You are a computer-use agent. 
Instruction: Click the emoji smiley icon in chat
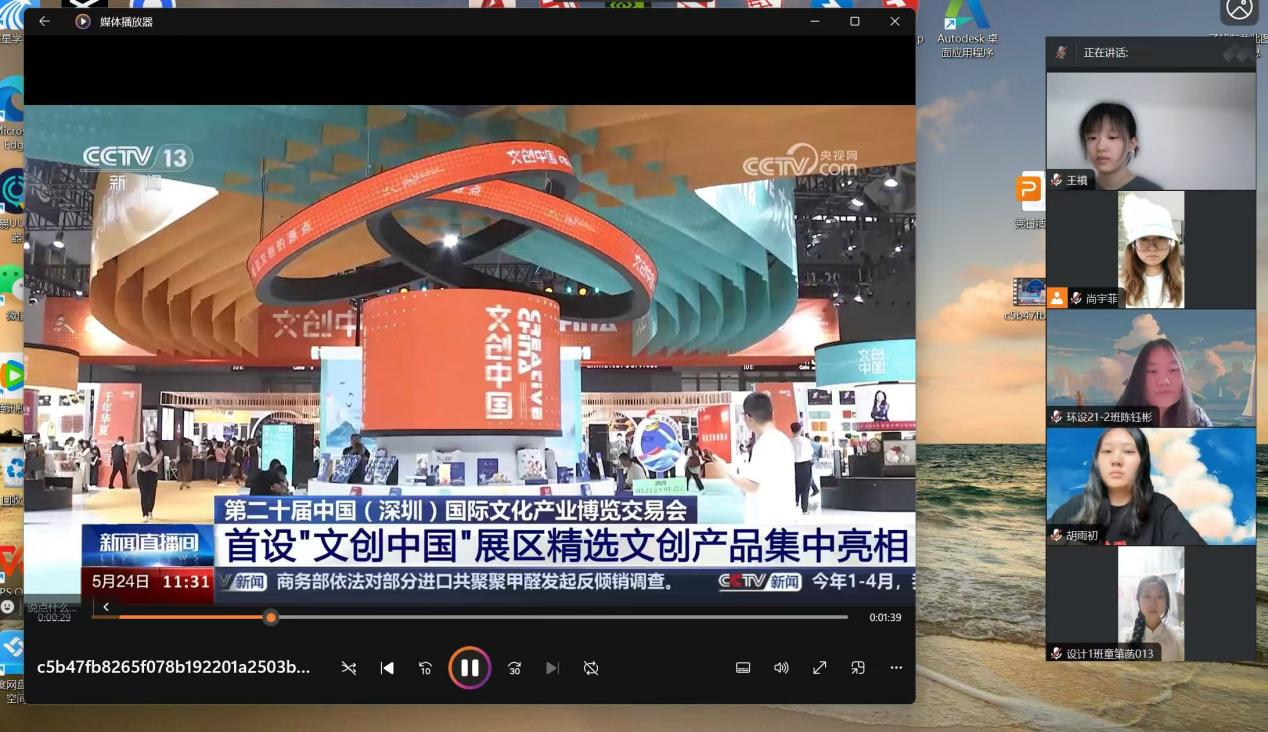(8, 607)
